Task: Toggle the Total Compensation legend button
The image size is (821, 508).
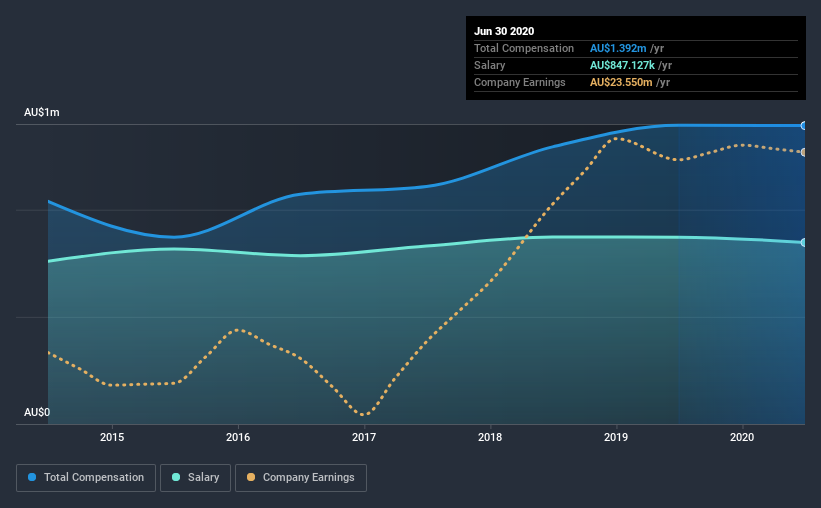Action: point(86,478)
